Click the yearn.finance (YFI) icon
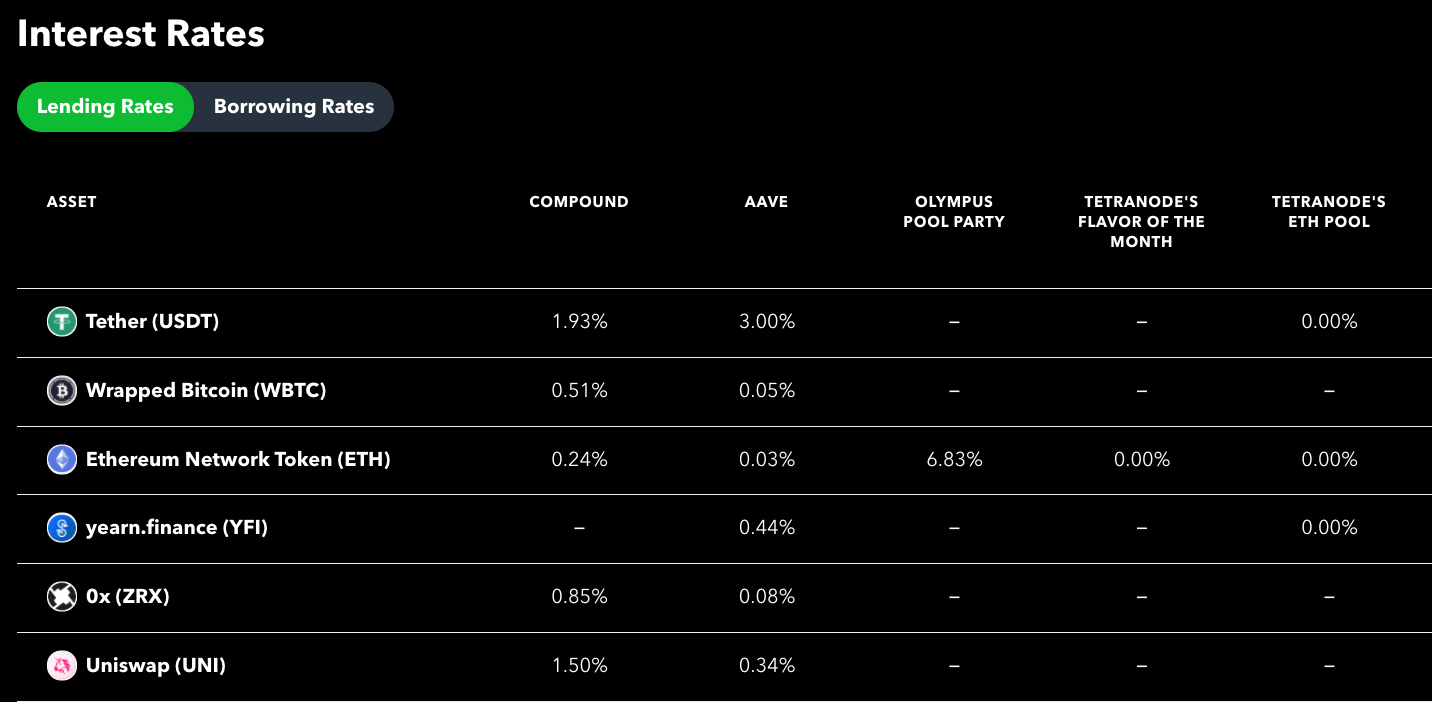The width and height of the screenshot is (1432, 702). coord(62,527)
